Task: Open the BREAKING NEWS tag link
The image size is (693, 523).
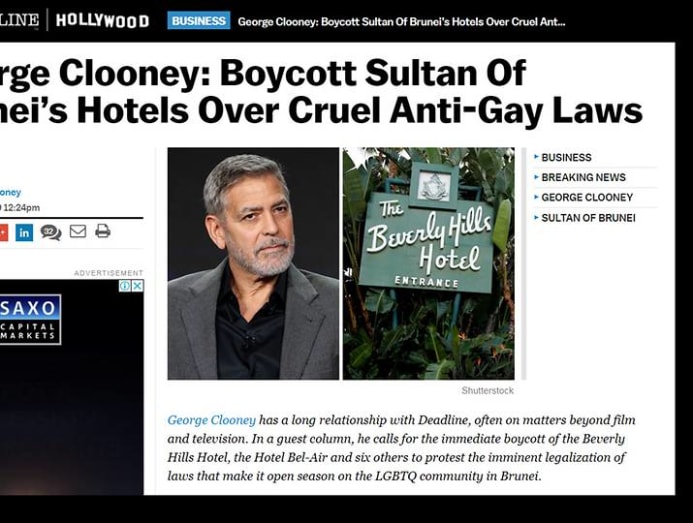Action: point(583,177)
